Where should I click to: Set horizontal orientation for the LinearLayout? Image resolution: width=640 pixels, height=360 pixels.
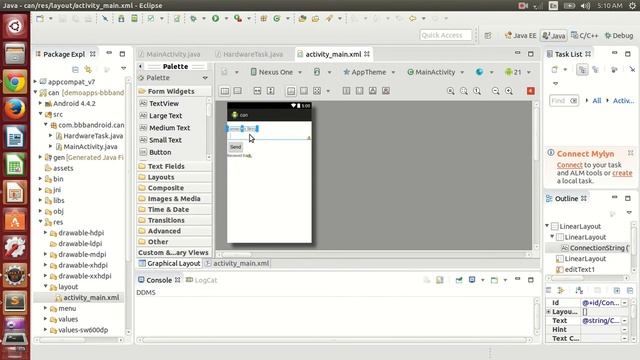pos(224,91)
